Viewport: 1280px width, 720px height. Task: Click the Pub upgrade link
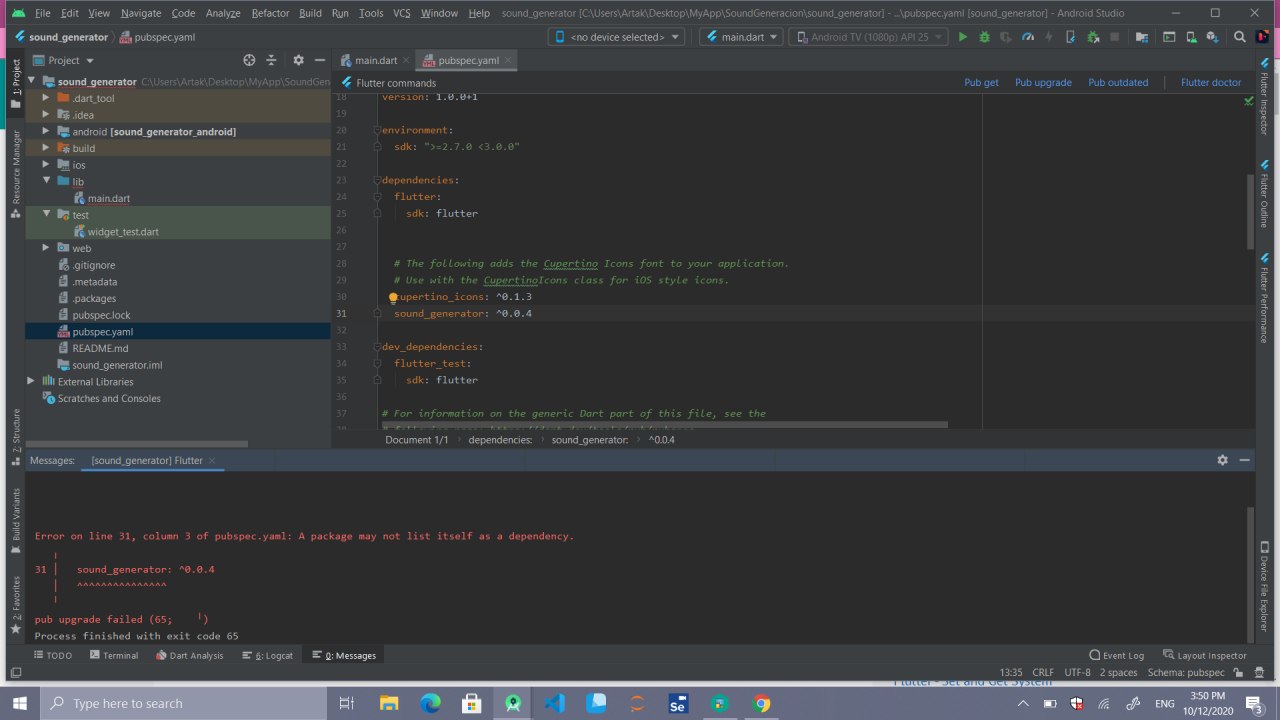[1043, 82]
